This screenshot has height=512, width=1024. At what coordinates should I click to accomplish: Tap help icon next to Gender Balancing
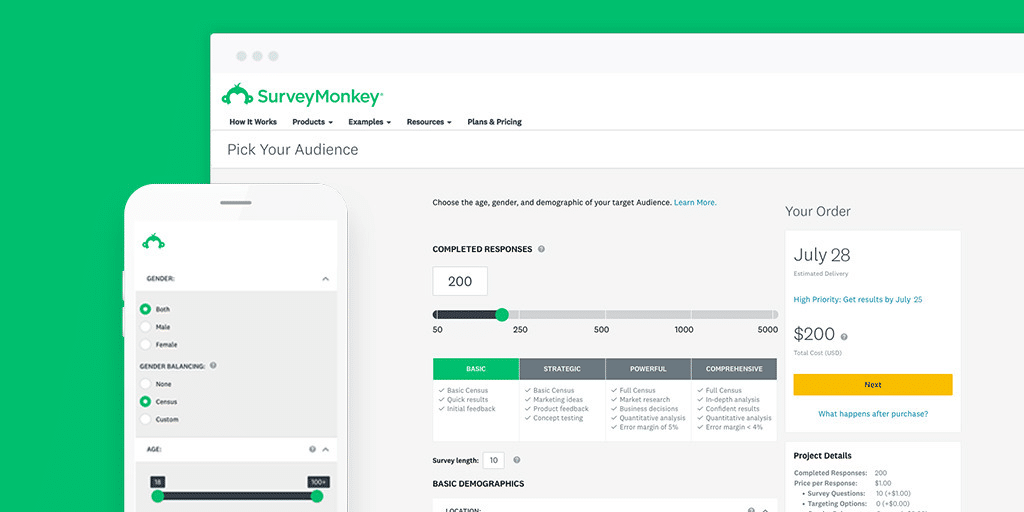point(213,366)
